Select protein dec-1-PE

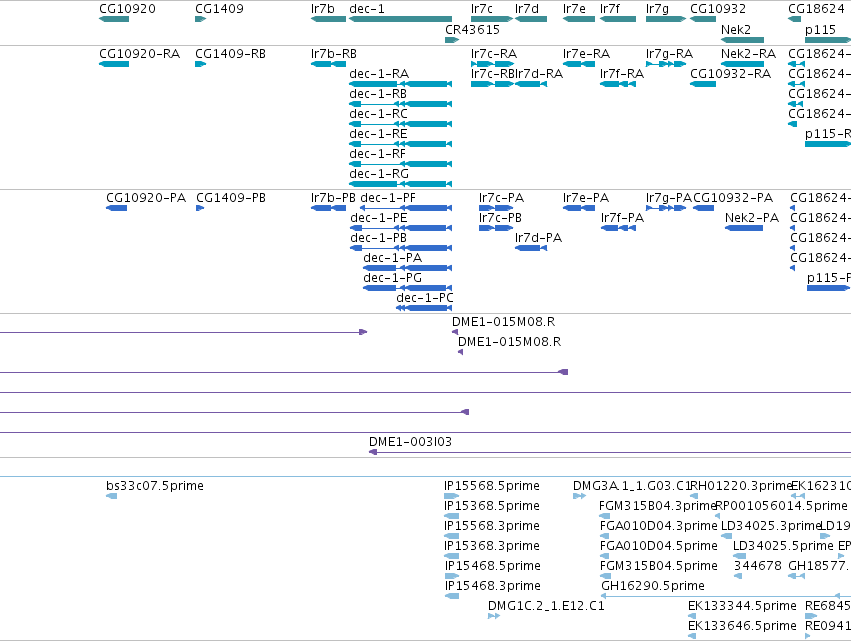401,228
